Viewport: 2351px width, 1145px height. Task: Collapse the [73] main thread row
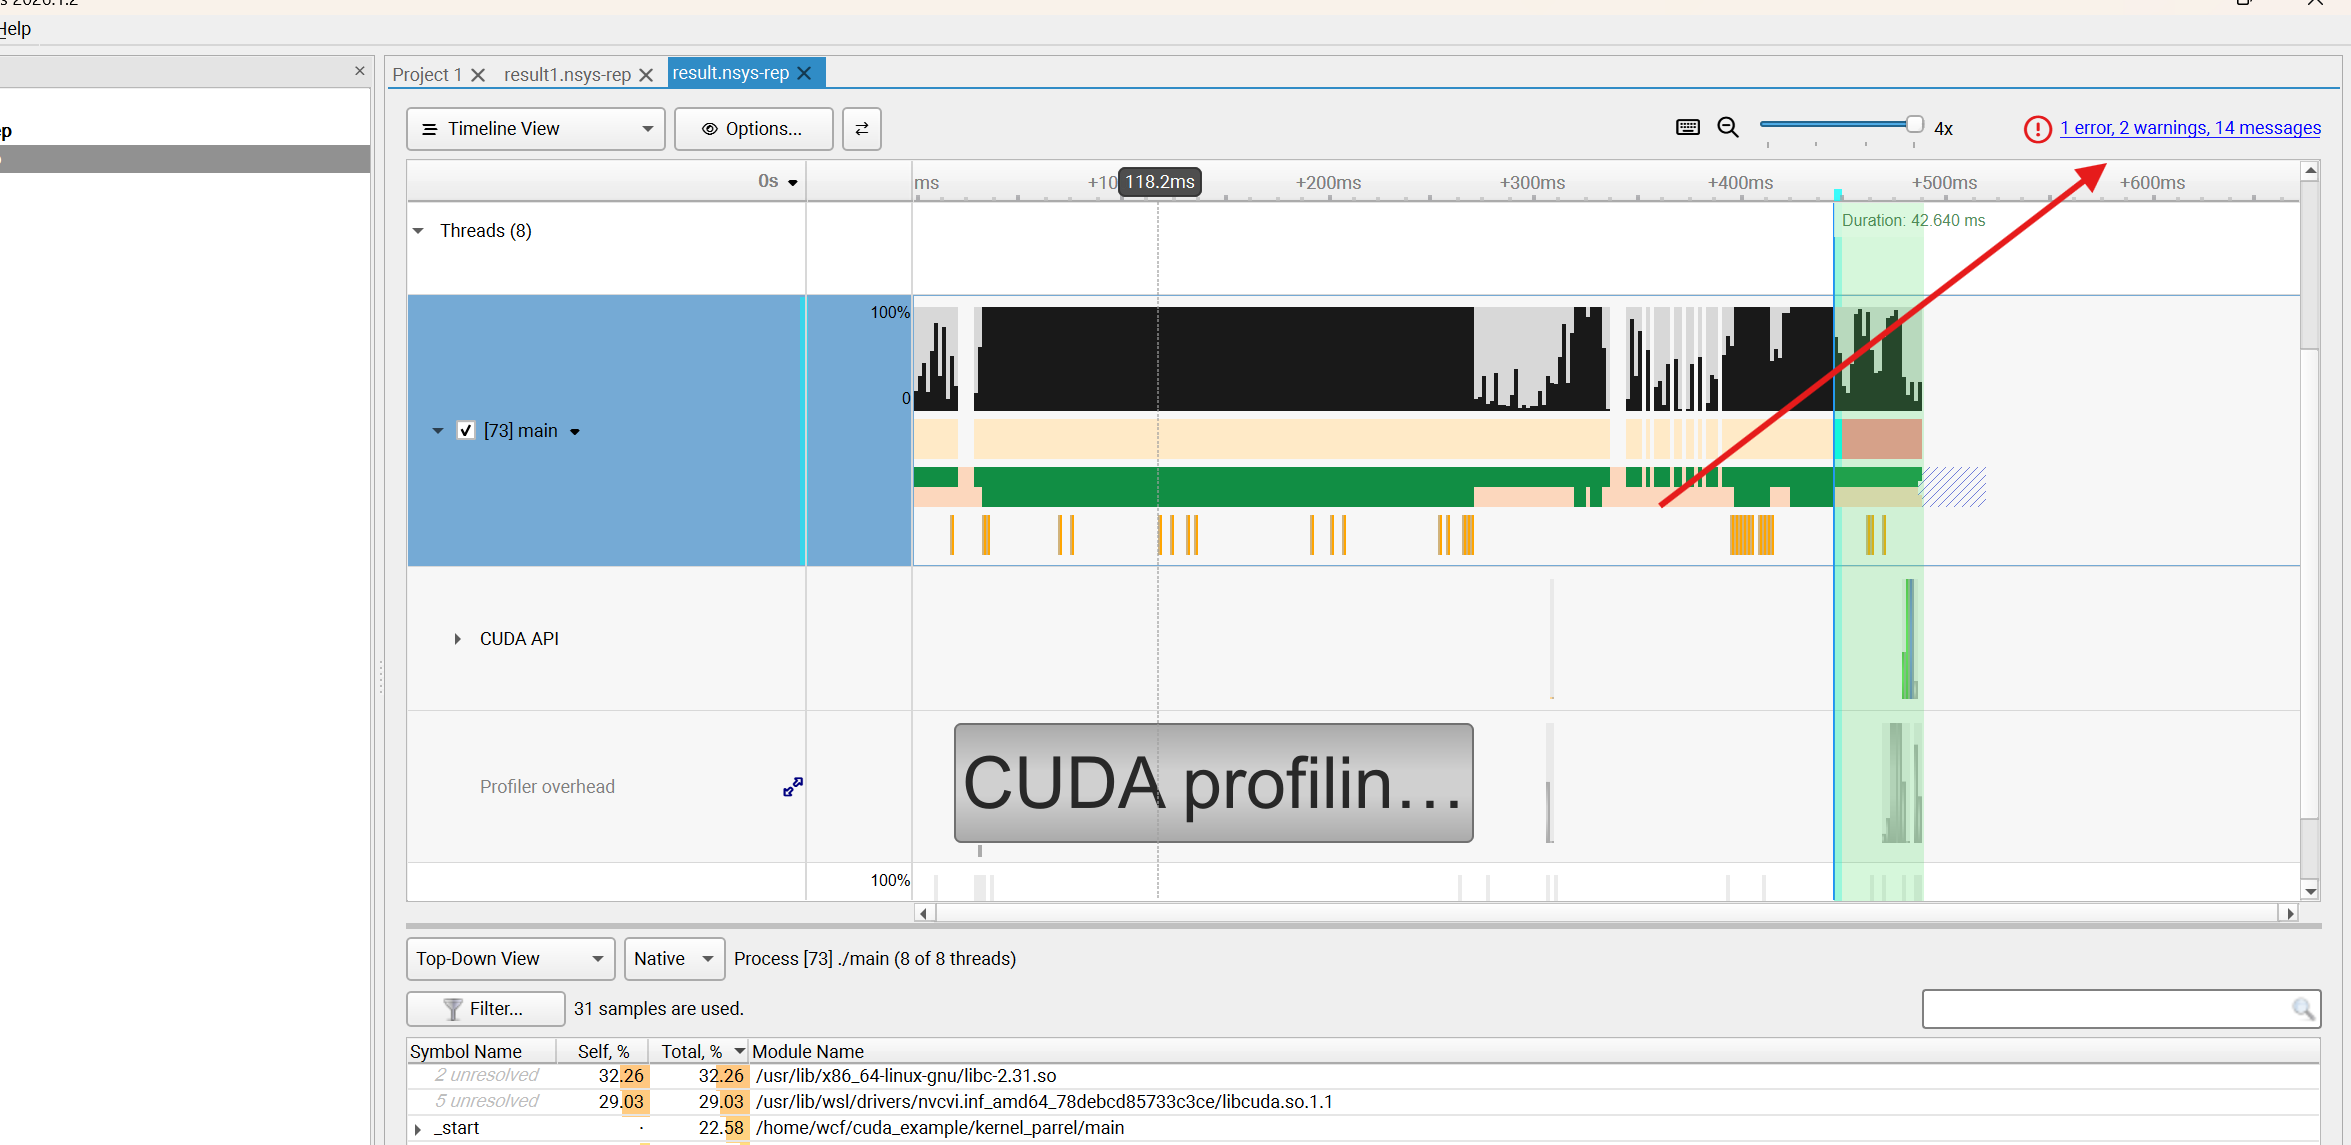click(437, 431)
